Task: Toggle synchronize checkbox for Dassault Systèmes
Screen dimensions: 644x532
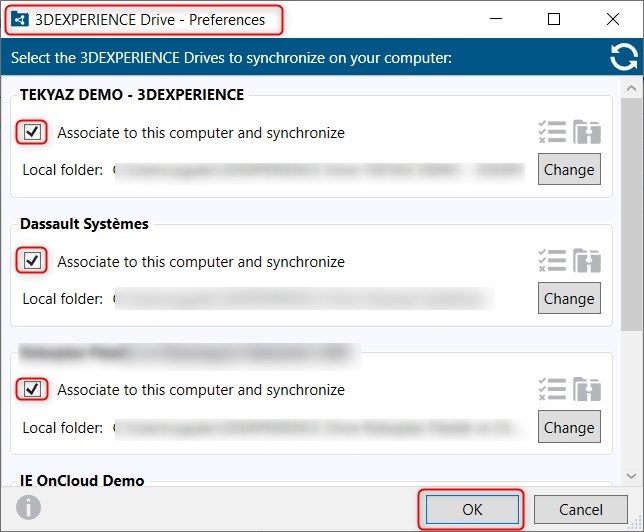Action: tap(32, 260)
